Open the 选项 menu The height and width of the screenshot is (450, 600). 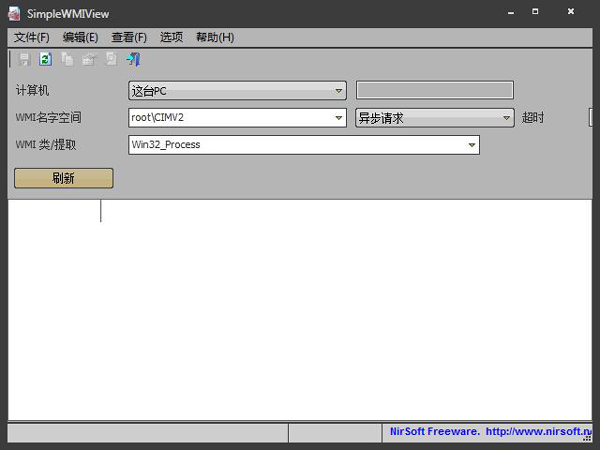click(x=171, y=38)
